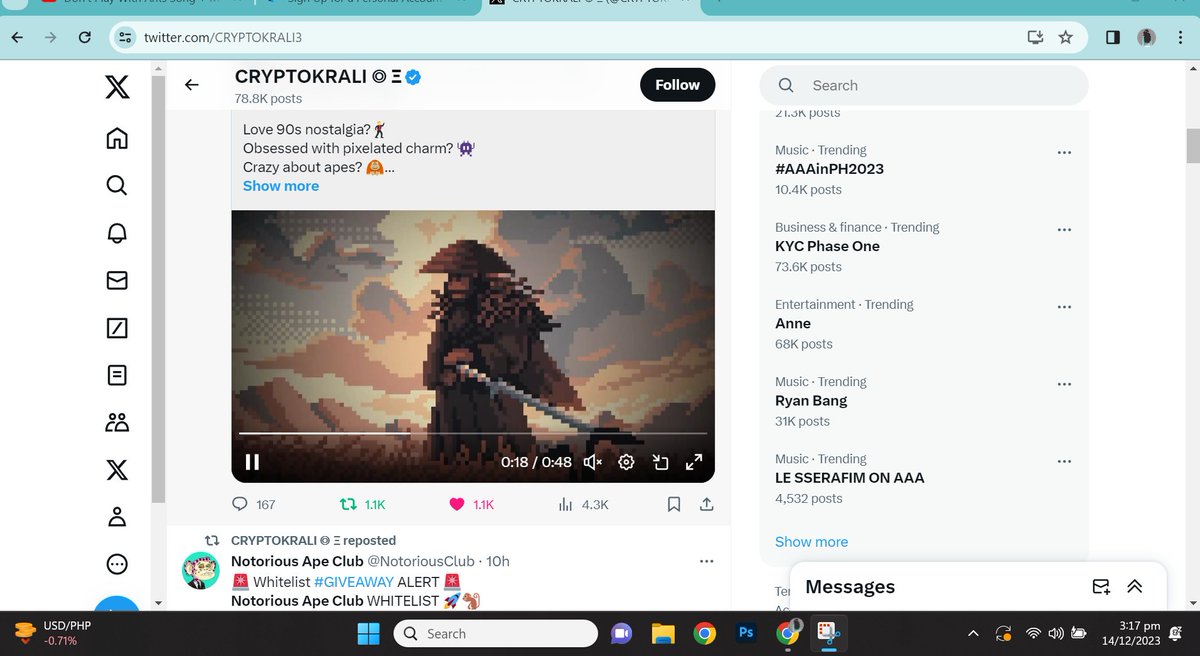Open #GIVEAWAY hashtag link

click(353, 581)
